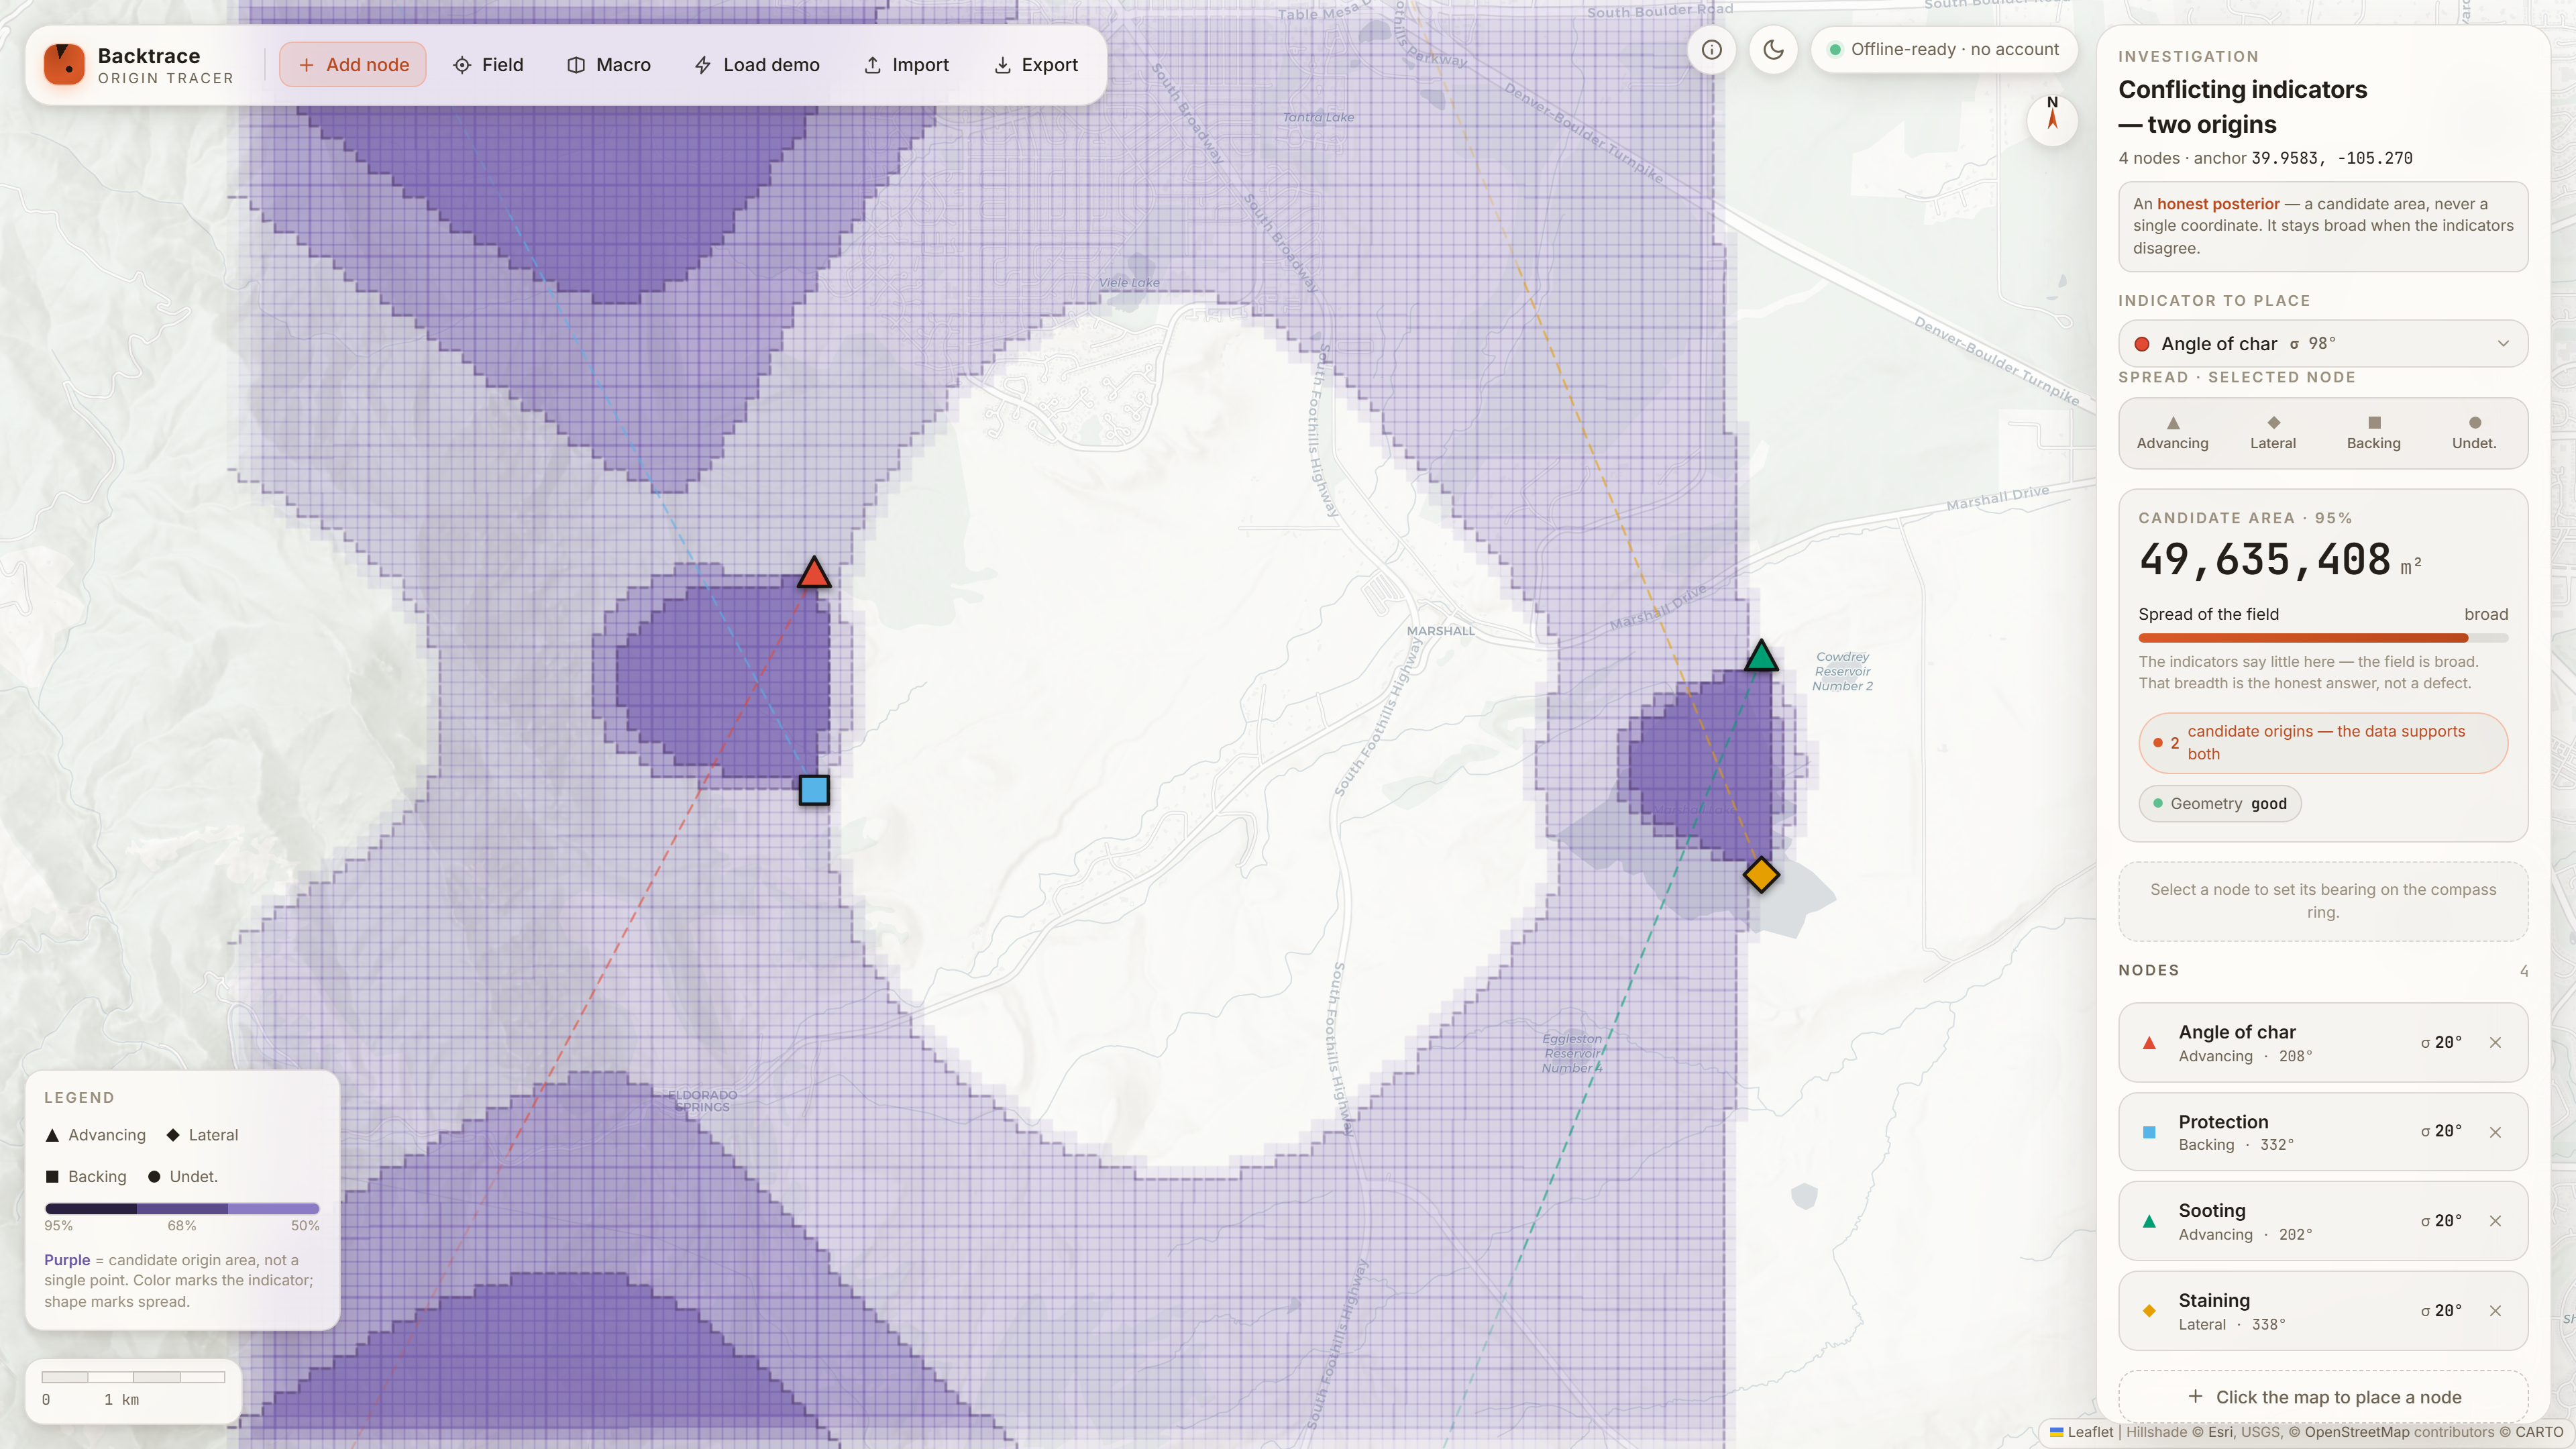Select the green triangle marker on the map

[x=1761, y=656]
